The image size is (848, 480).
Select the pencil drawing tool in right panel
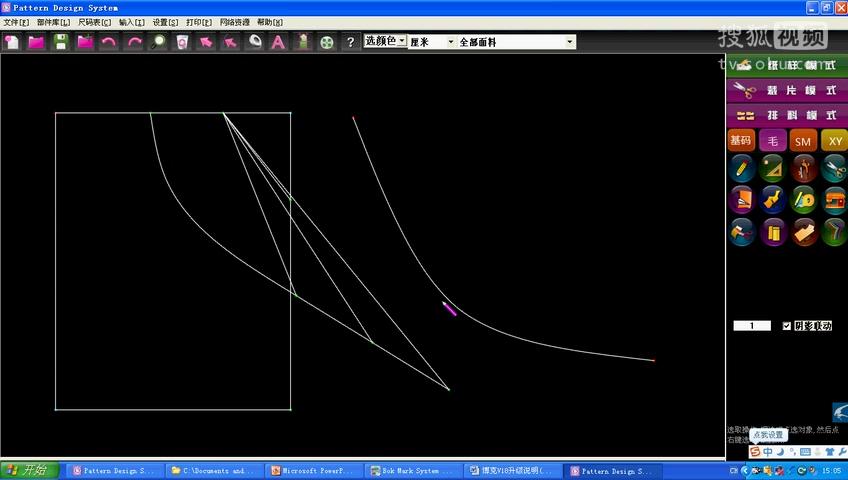(741, 168)
